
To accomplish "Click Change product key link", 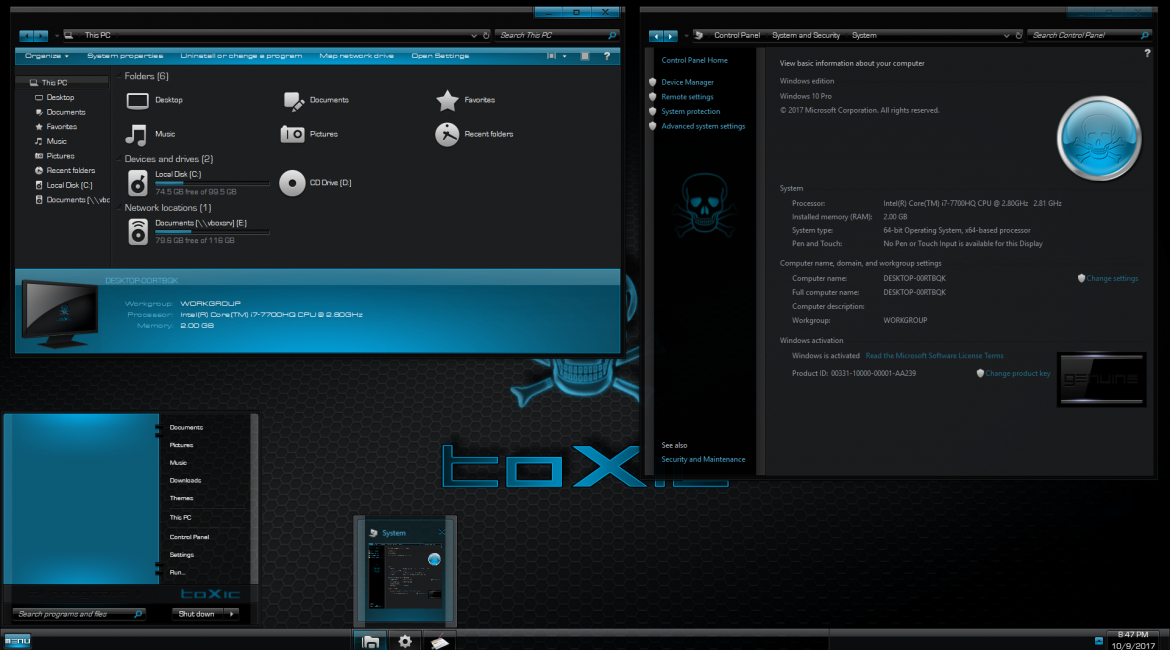I will [x=1017, y=373].
